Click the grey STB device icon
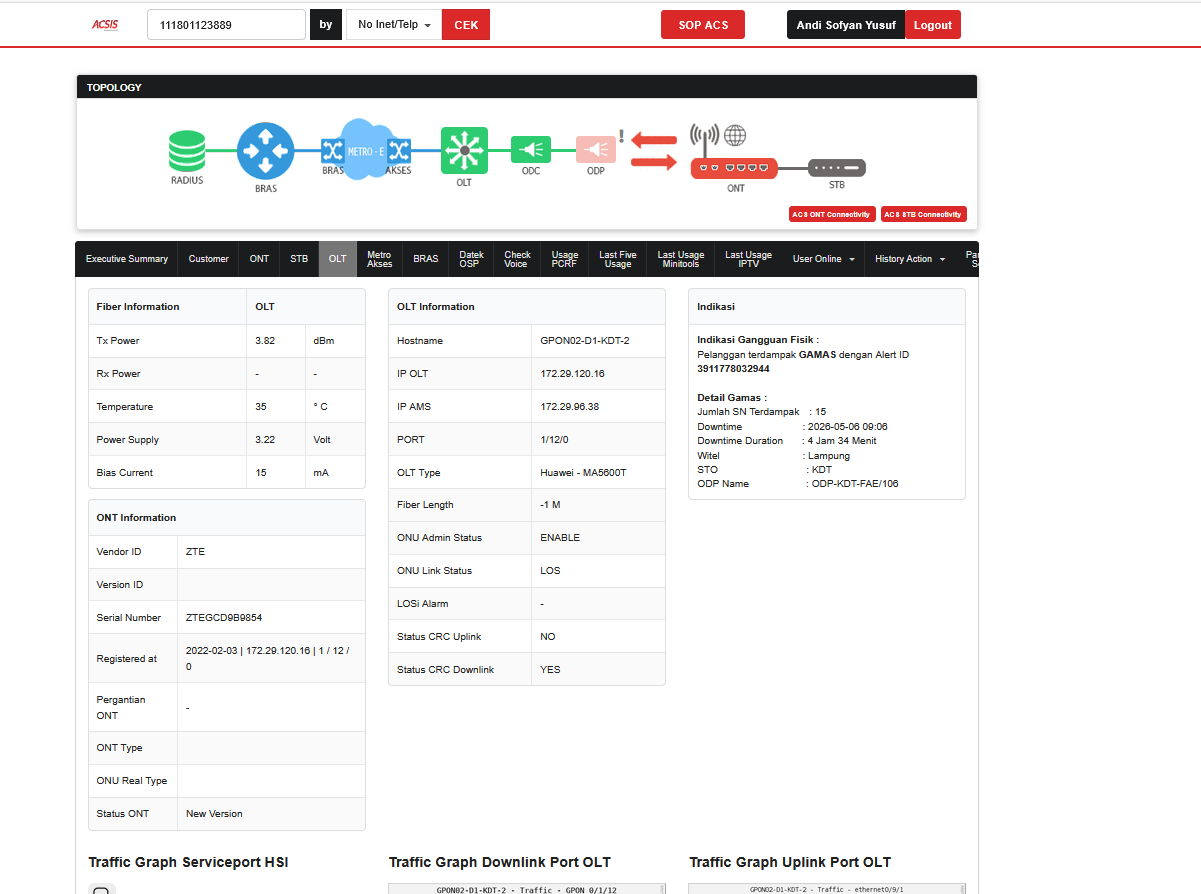This screenshot has height=894, width=1201. [x=837, y=168]
